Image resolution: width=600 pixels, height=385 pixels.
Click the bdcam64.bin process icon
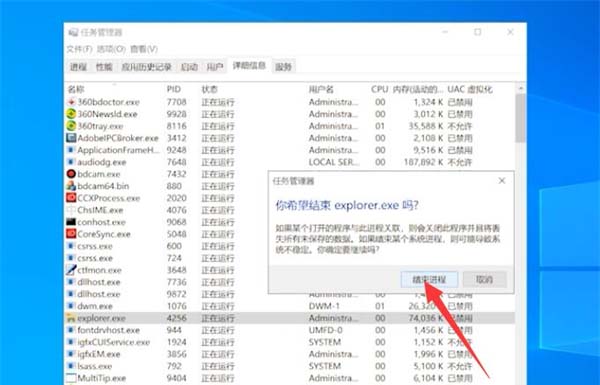tap(71, 186)
